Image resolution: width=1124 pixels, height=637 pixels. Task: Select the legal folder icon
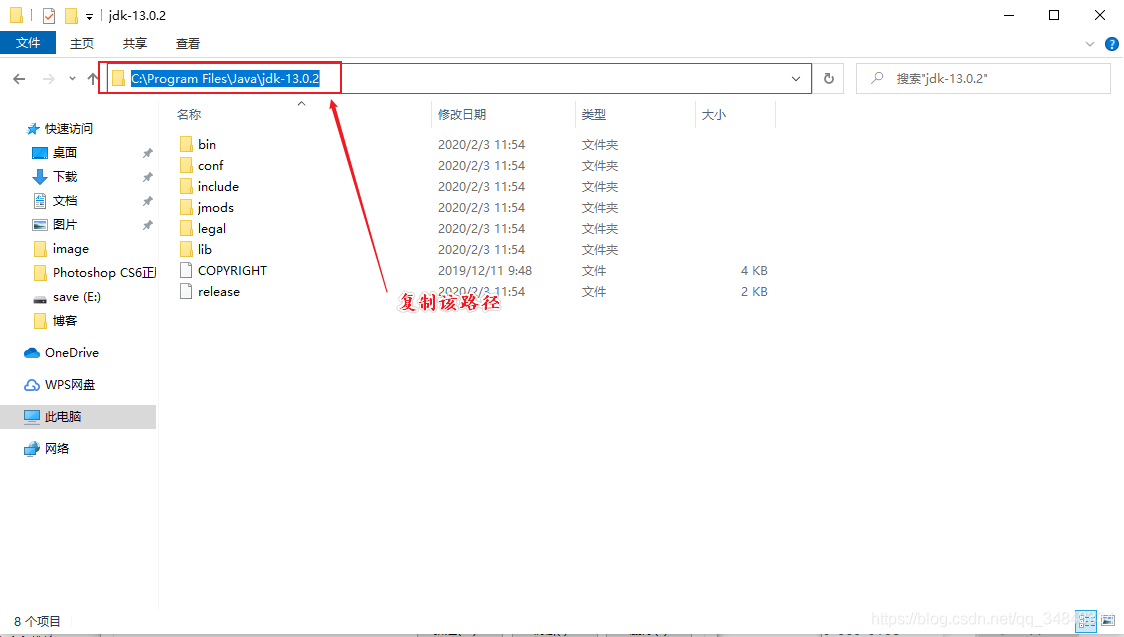point(186,229)
